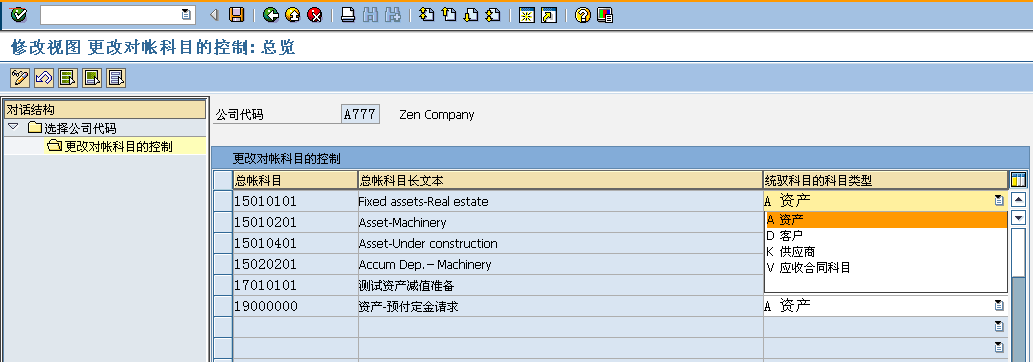Viewport: 1033px width, 362px height.
Task: Click the table's select-all corner cell
Action: (x=223, y=180)
